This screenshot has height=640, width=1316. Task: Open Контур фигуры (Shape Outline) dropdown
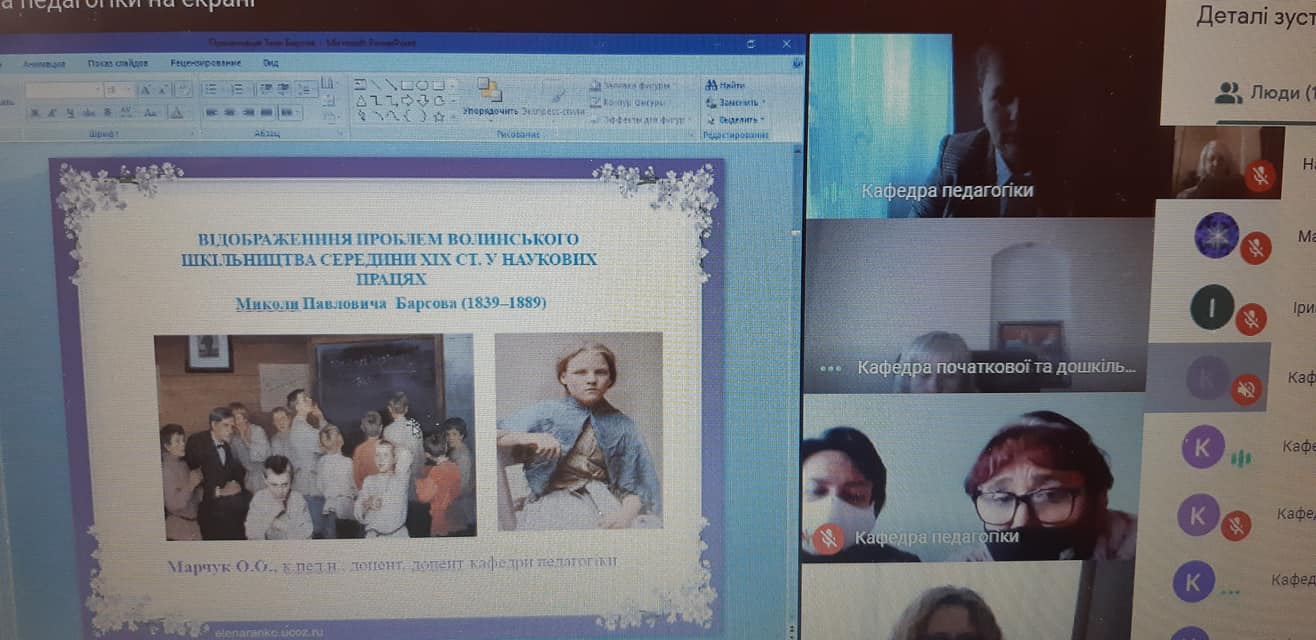pos(631,102)
